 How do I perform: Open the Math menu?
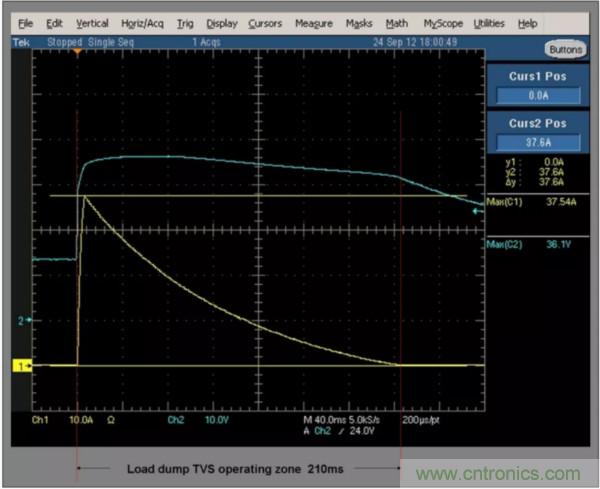click(396, 23)
